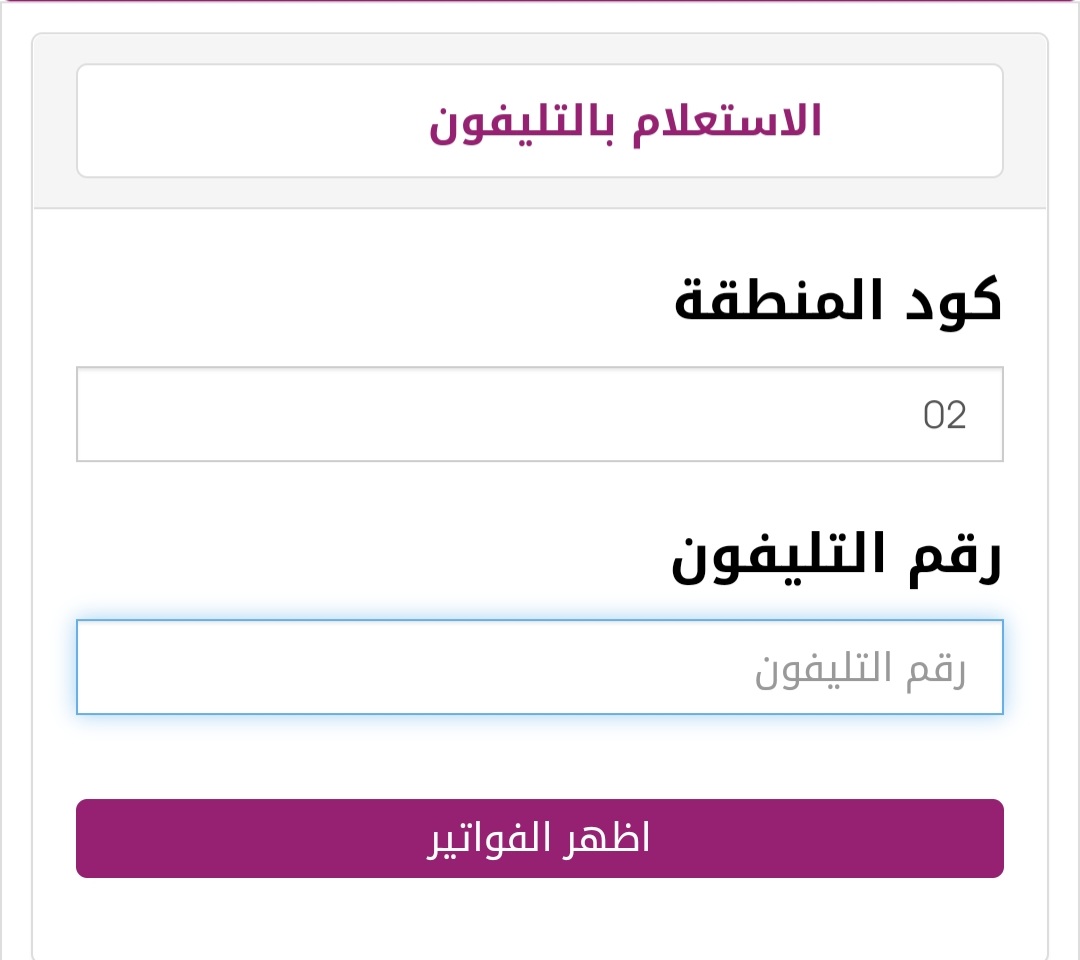
Task: Click the word بالتليفون in the heading
Action: pyautogui.click(x=521, y=123)
